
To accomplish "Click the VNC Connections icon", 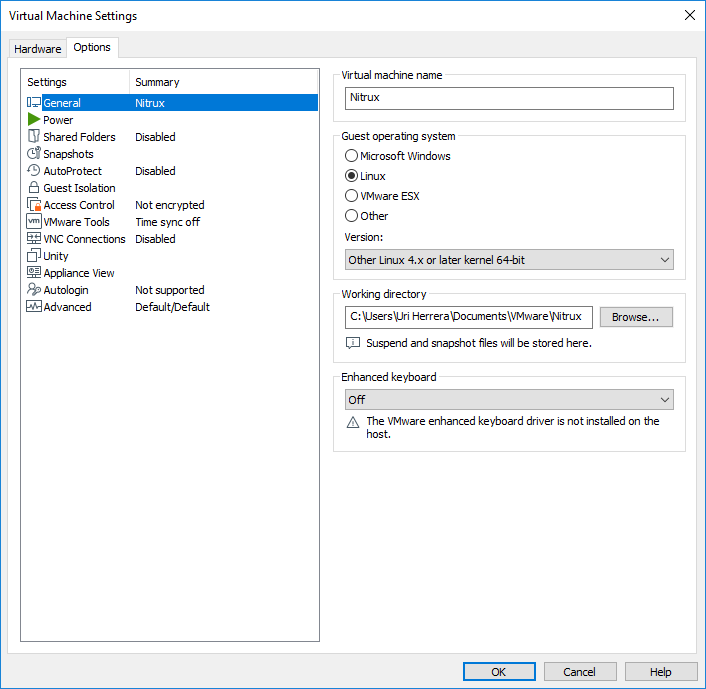I will pyautogui.click(x=34, y=238).
